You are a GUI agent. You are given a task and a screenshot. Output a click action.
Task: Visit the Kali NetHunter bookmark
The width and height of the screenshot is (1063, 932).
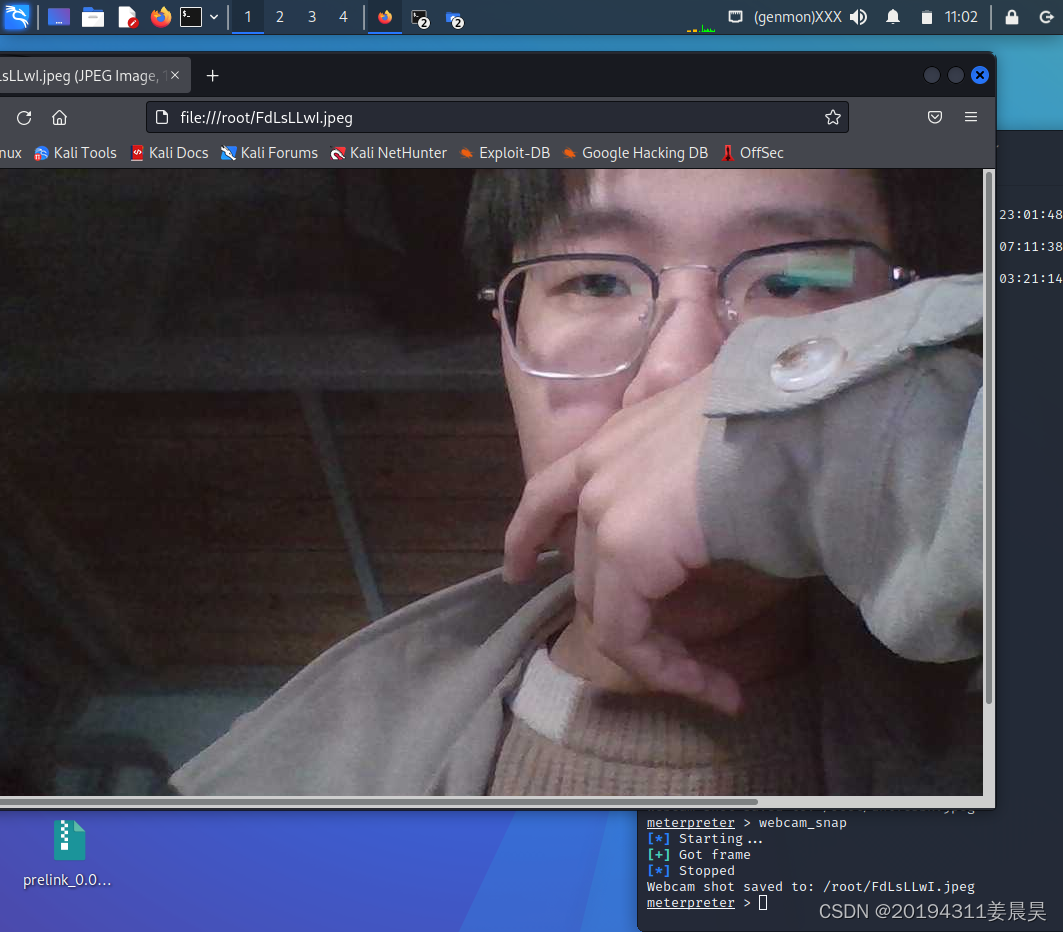388,152
